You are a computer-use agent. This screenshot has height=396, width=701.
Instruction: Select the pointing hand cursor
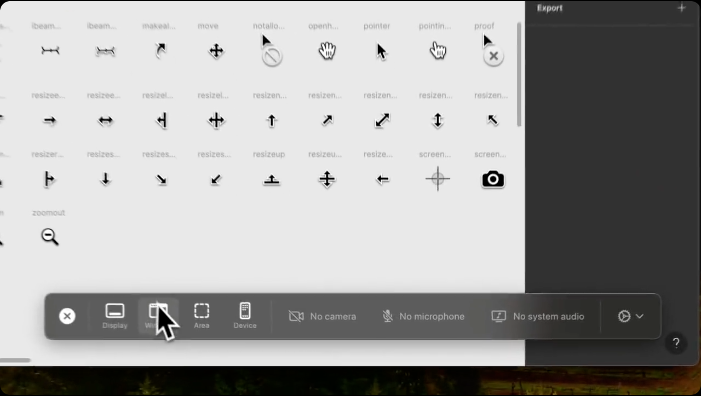[x=438, y=51]
